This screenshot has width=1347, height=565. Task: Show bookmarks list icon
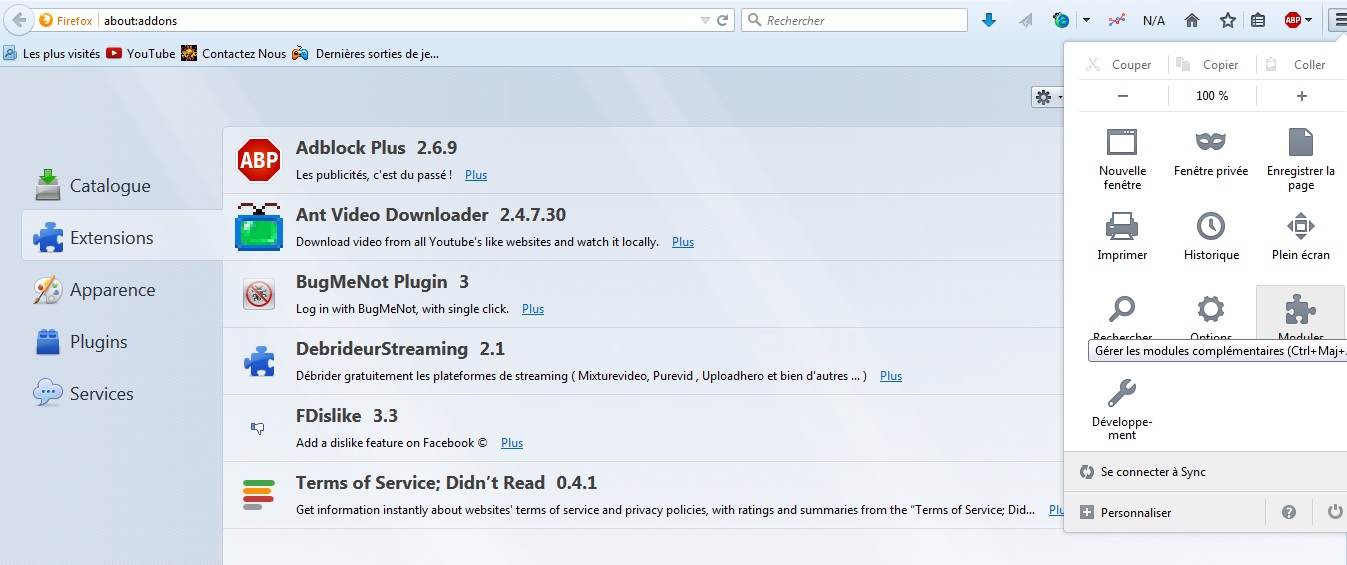point(1258,20)
